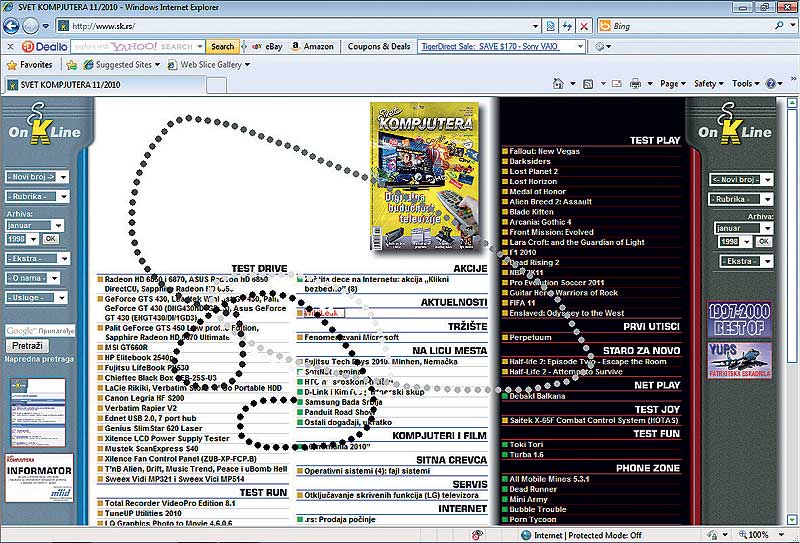Click the YUPS Patriotska Eskadrila banner
This screenshot has height=543, width=800.
tap(739, 361)
